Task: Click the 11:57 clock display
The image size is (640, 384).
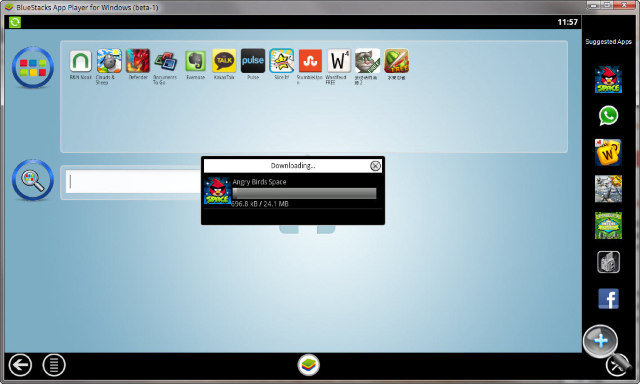Action: [x=567, y=22]
